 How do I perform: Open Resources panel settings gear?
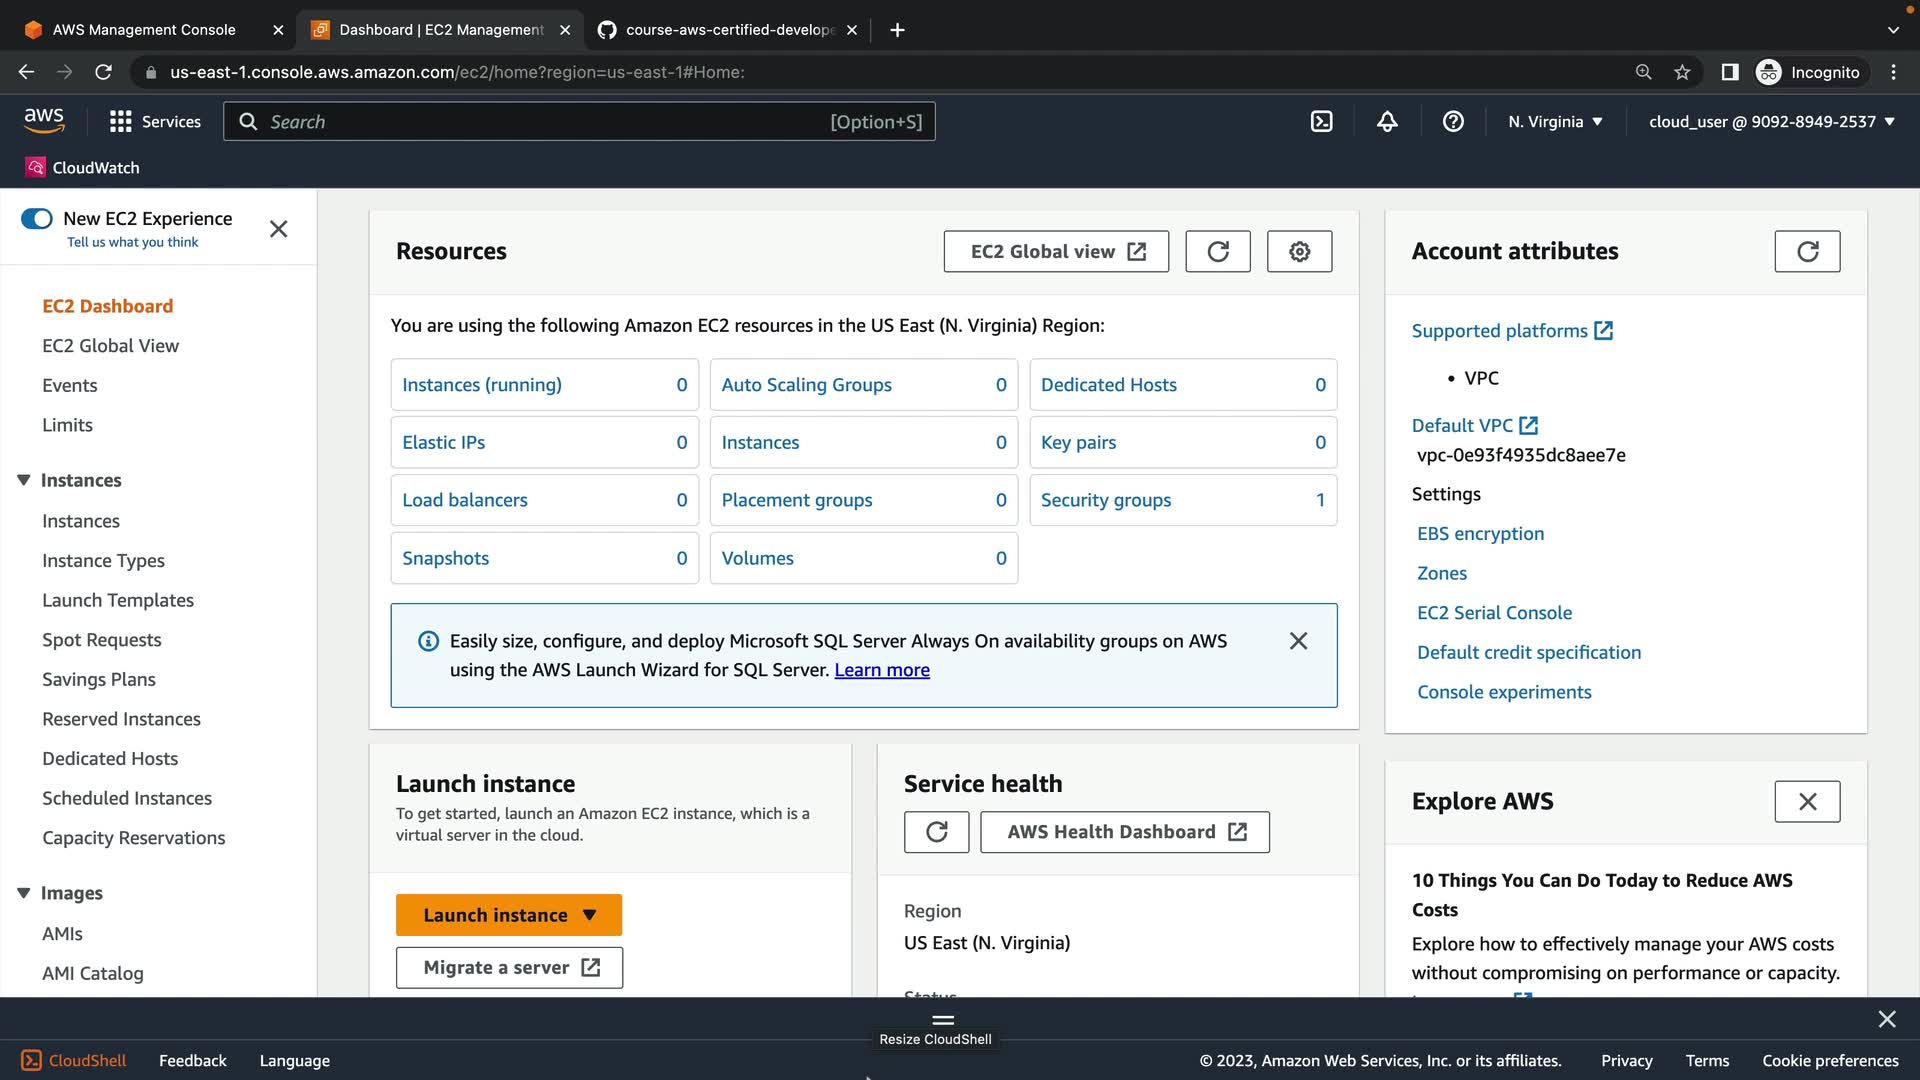[x=1299, y=251]
